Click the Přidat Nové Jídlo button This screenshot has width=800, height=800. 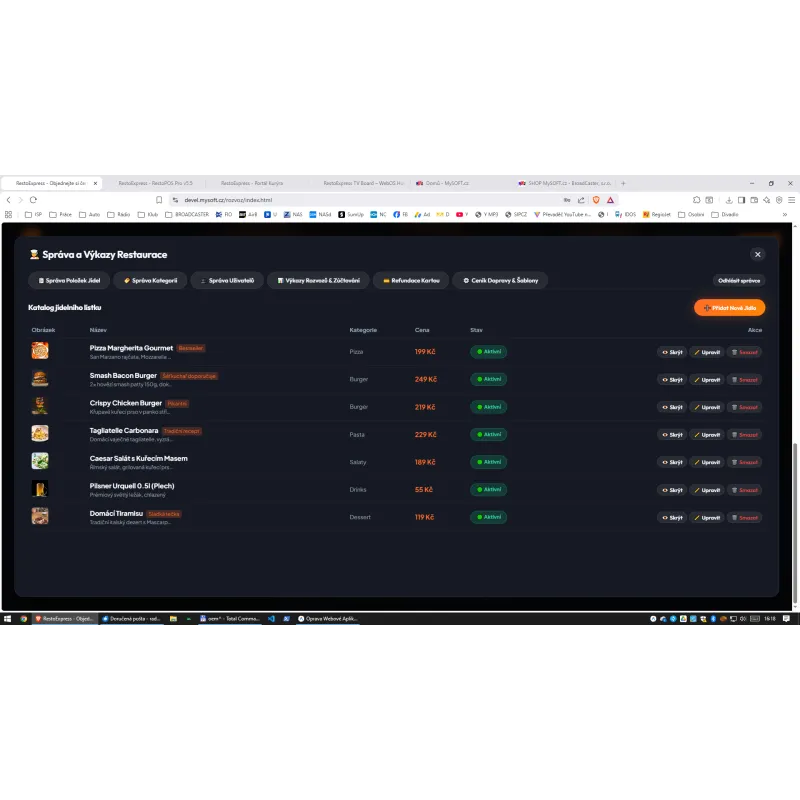point(730,308)
